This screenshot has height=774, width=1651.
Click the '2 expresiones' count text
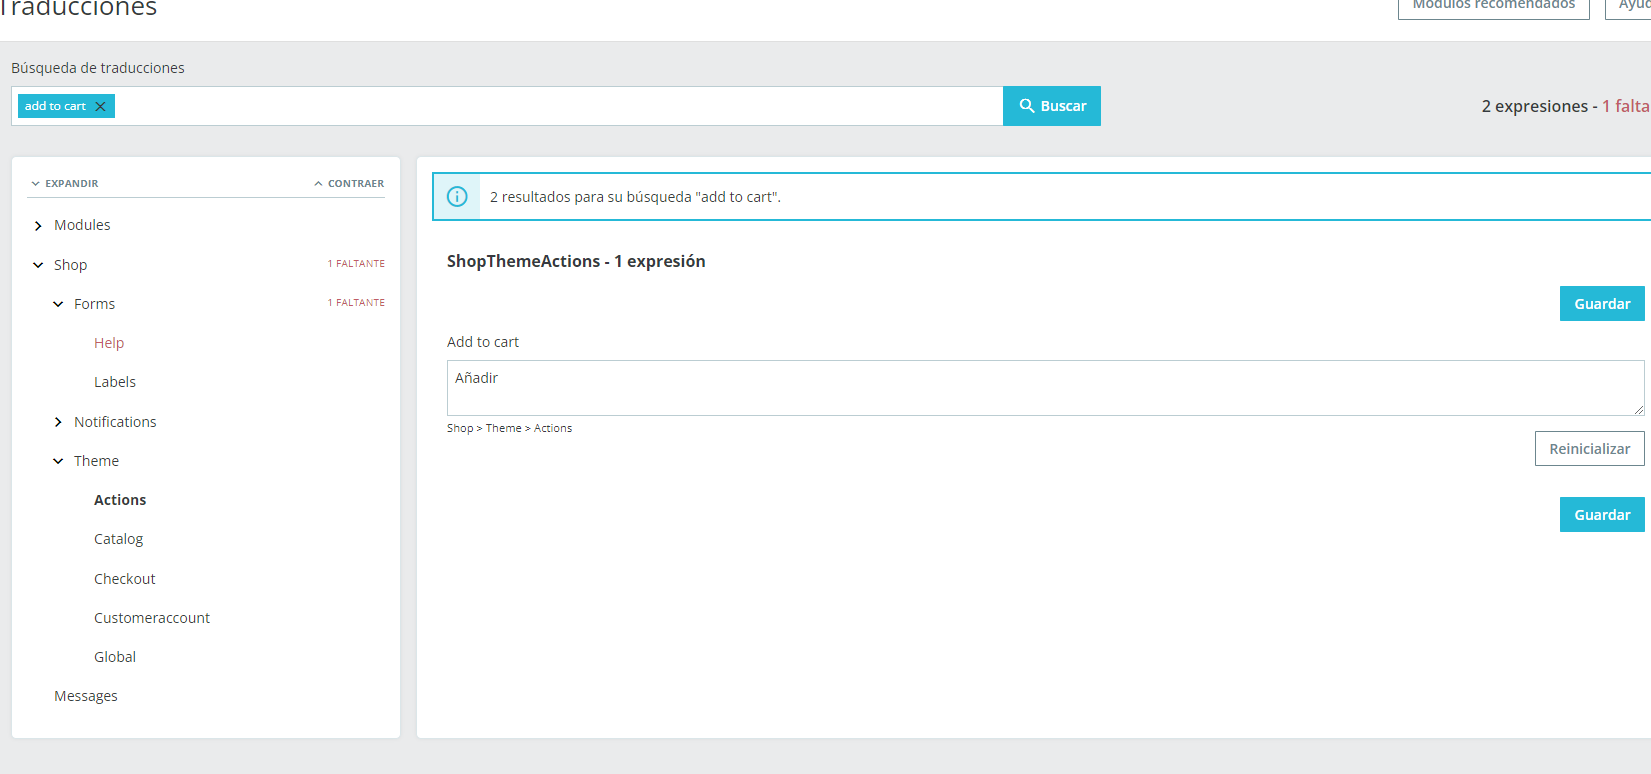tap(1534, 106)
